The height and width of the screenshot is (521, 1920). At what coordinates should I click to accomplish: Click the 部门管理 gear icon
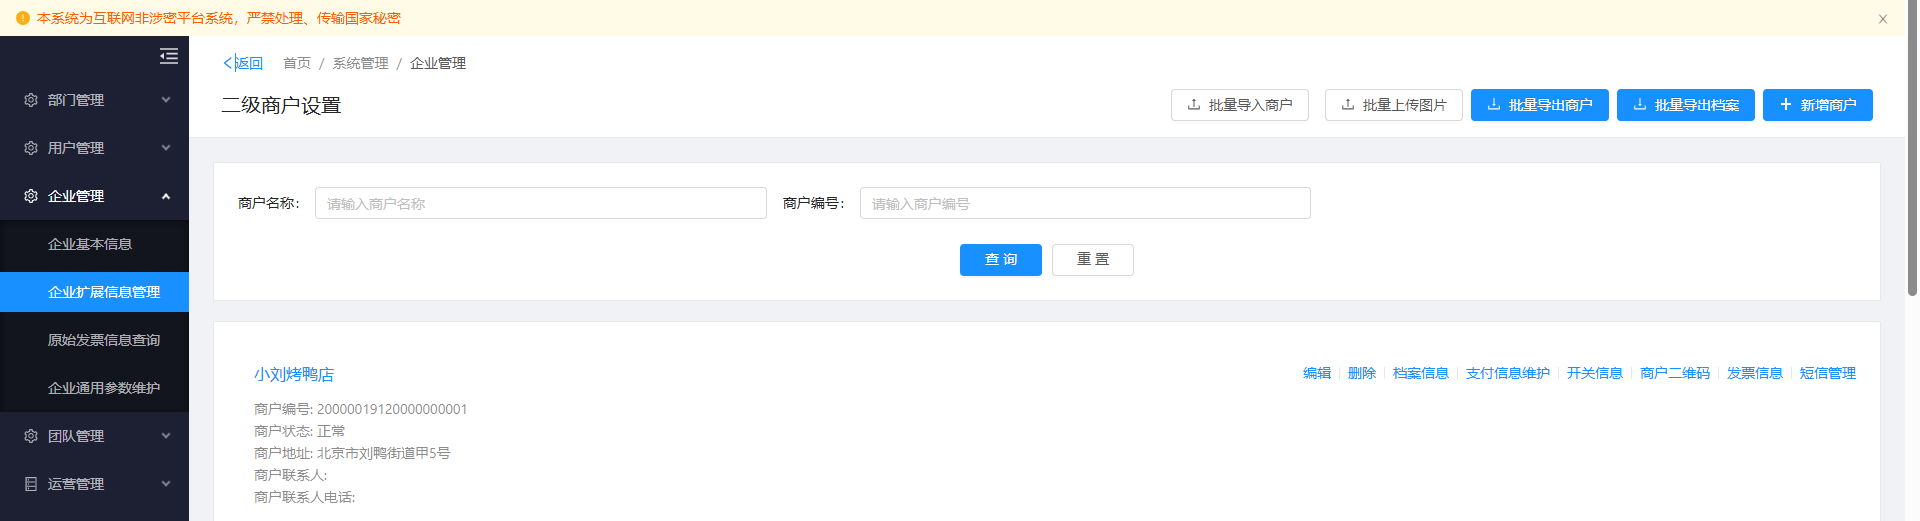(31, 100)
